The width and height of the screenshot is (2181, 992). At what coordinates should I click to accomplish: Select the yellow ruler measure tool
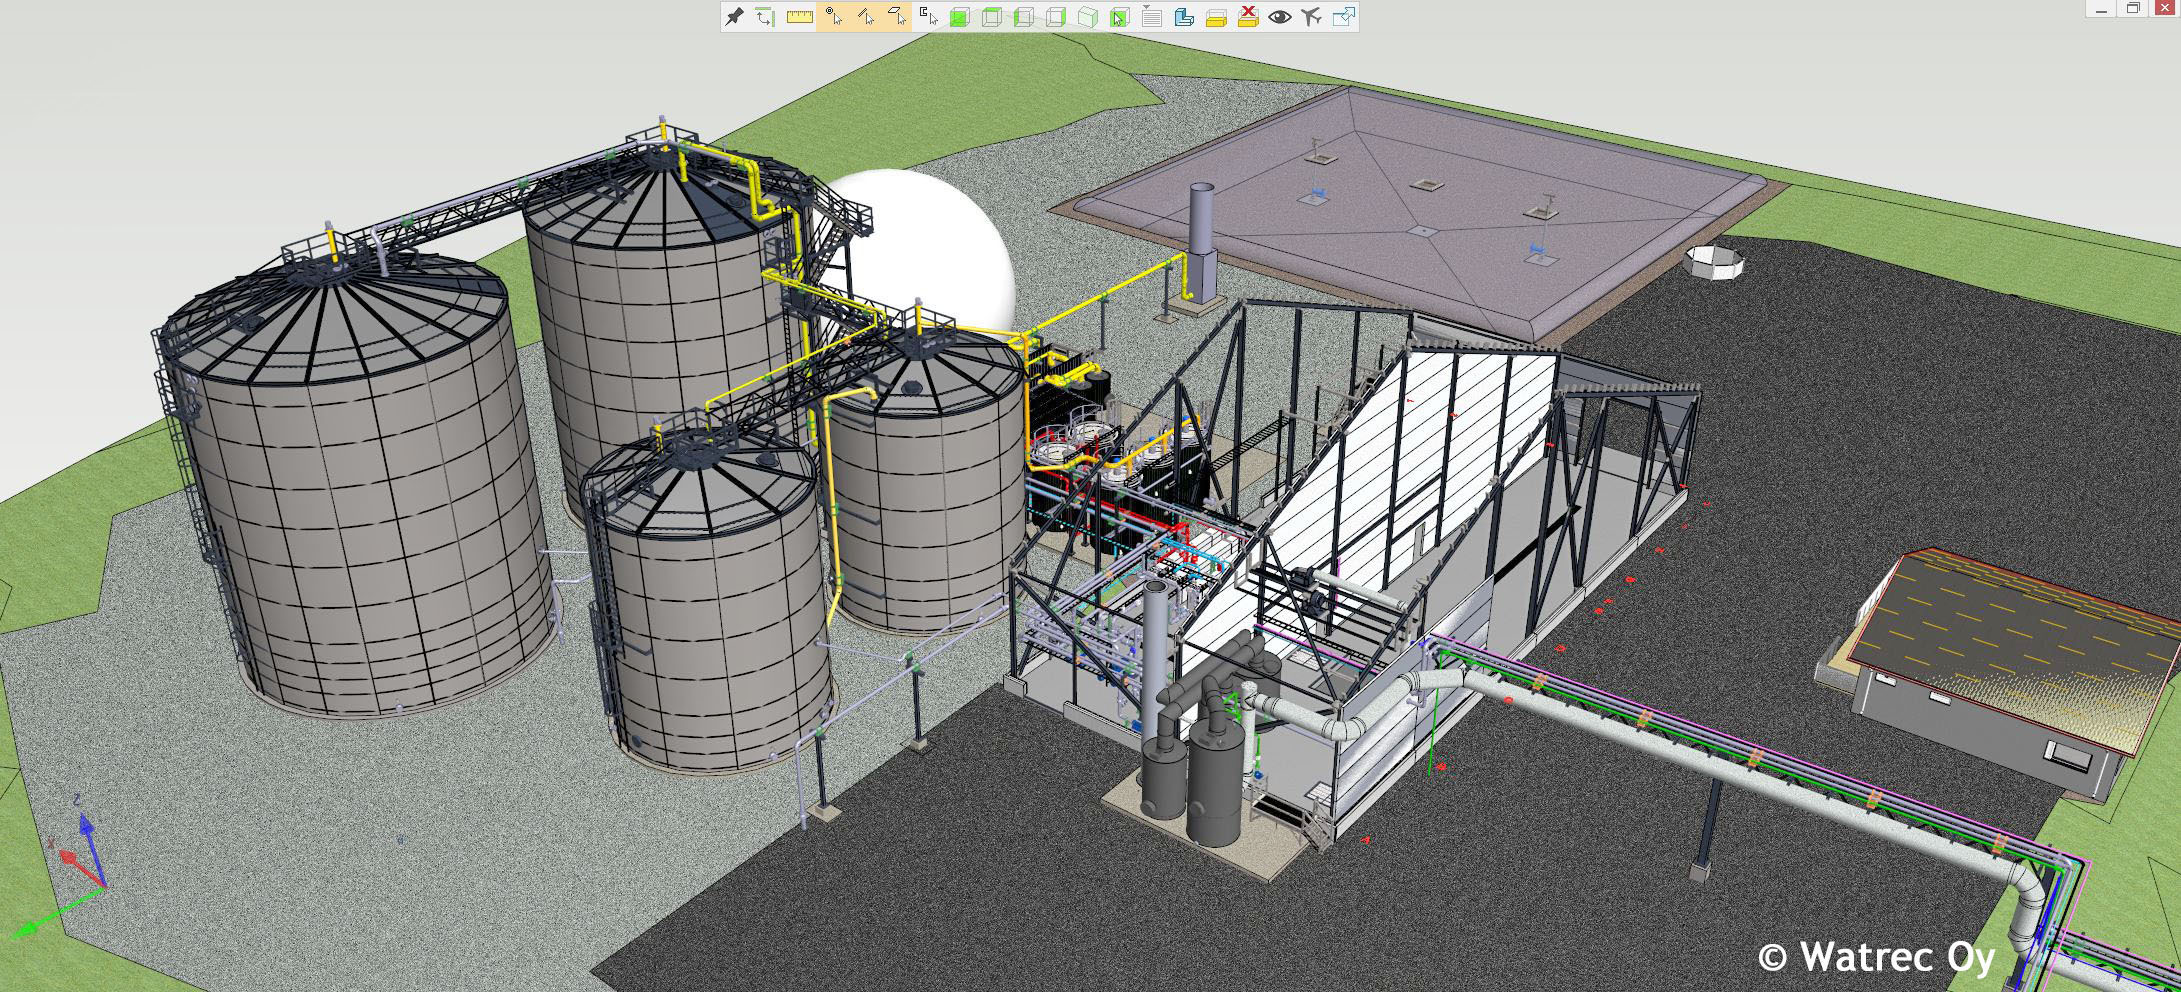point(799,17)
